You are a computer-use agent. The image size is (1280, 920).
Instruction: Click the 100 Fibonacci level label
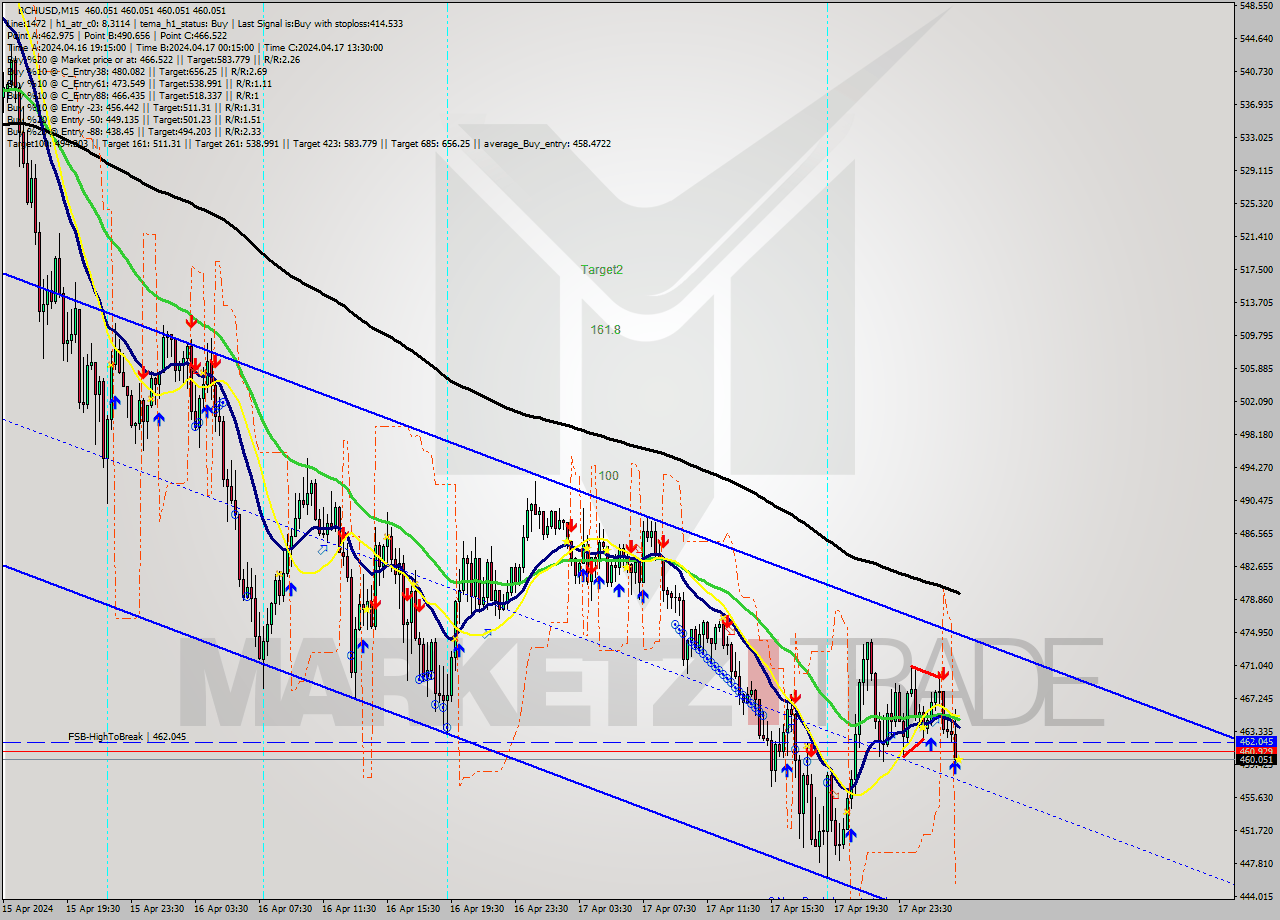[609, 476]
